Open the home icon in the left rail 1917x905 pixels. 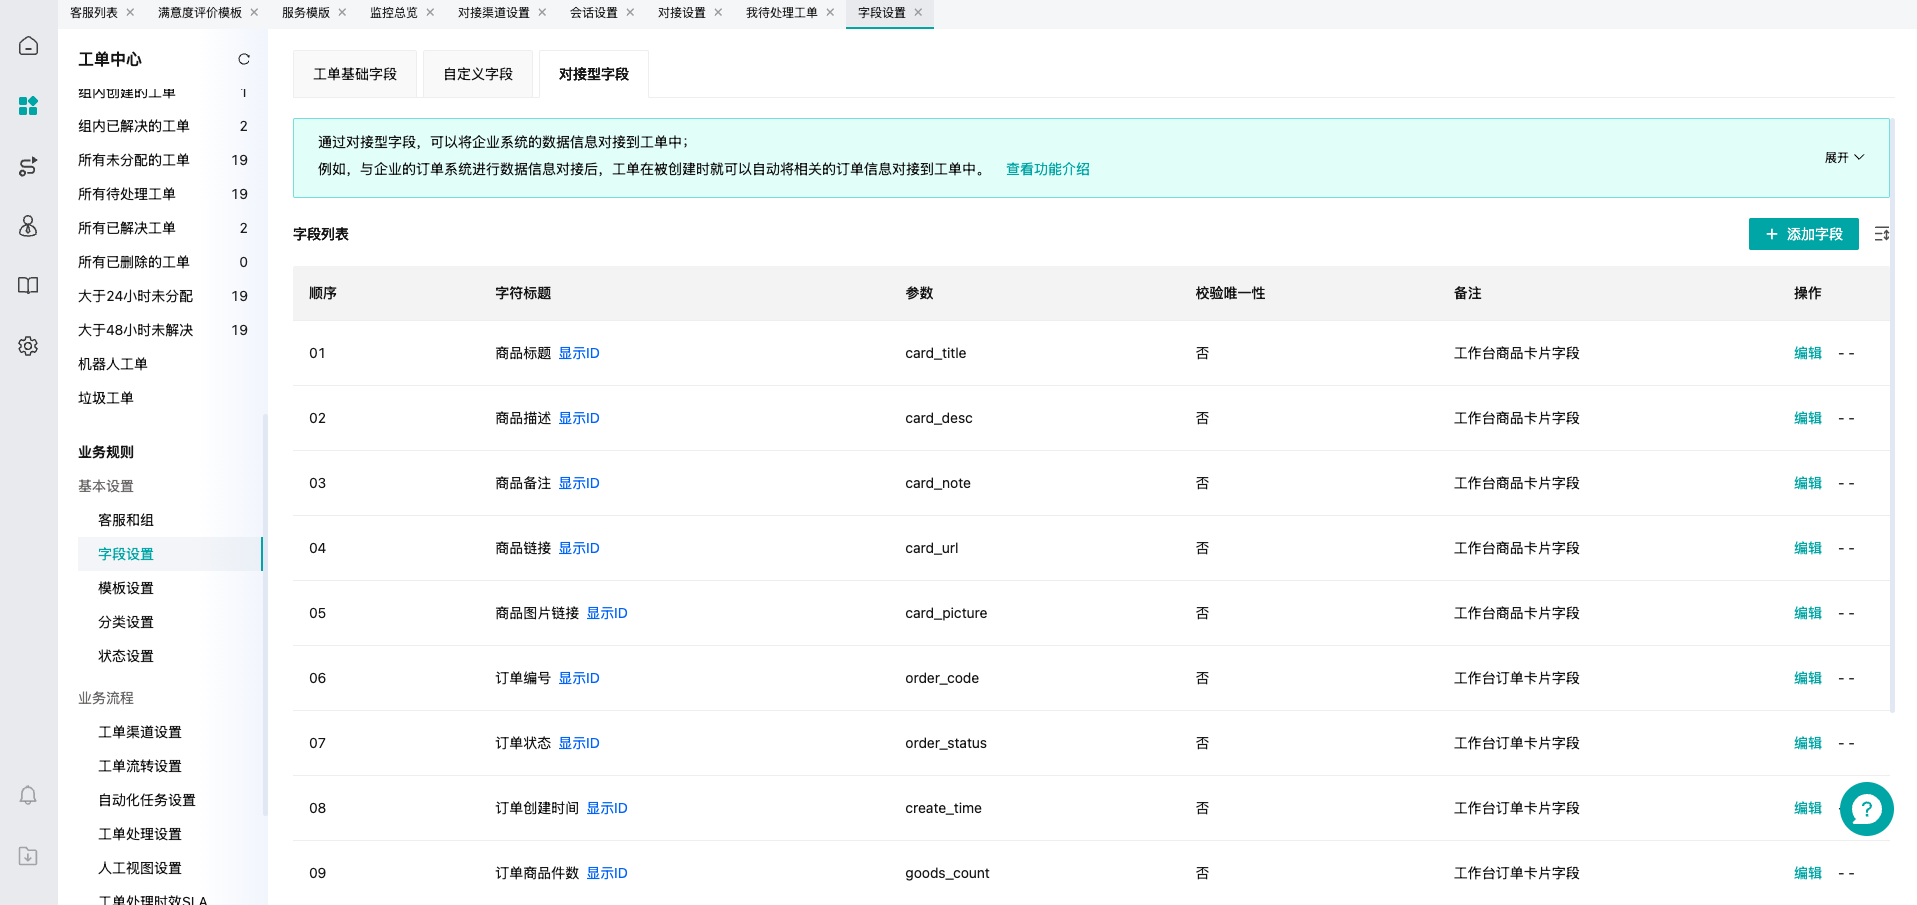pos(28,46)
